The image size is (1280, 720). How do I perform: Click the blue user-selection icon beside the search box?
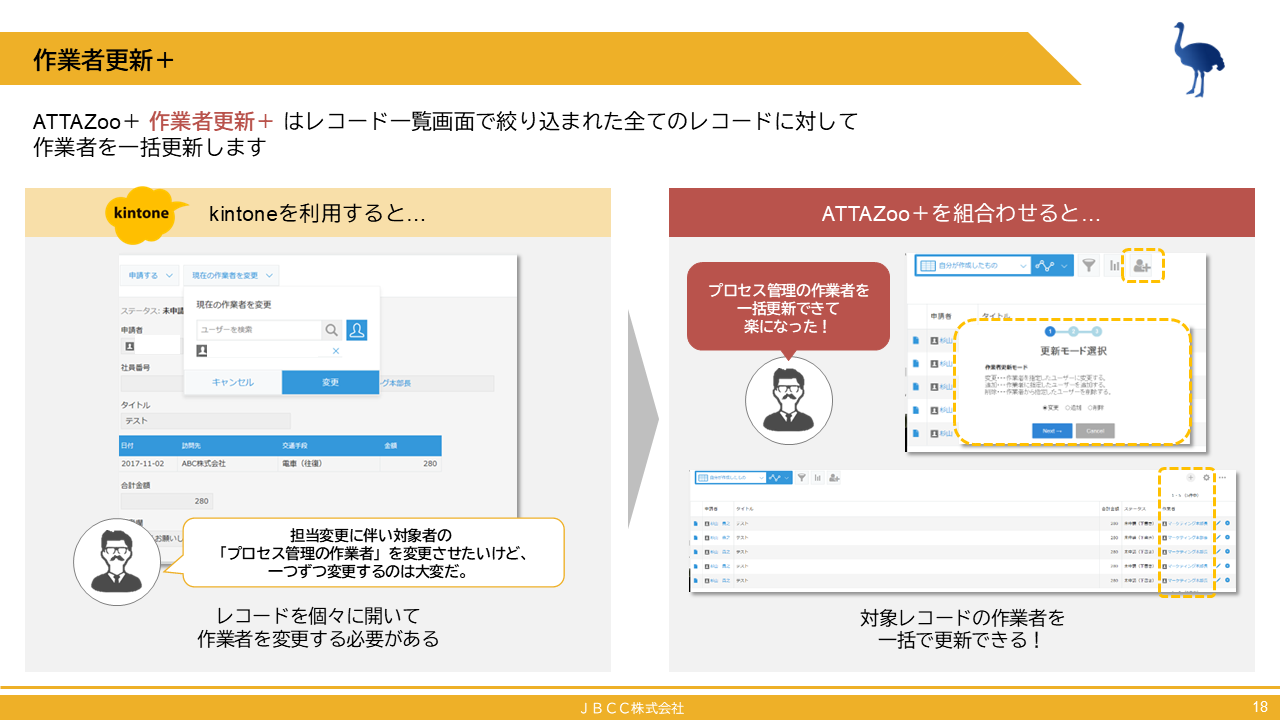(x=357, y=330)
